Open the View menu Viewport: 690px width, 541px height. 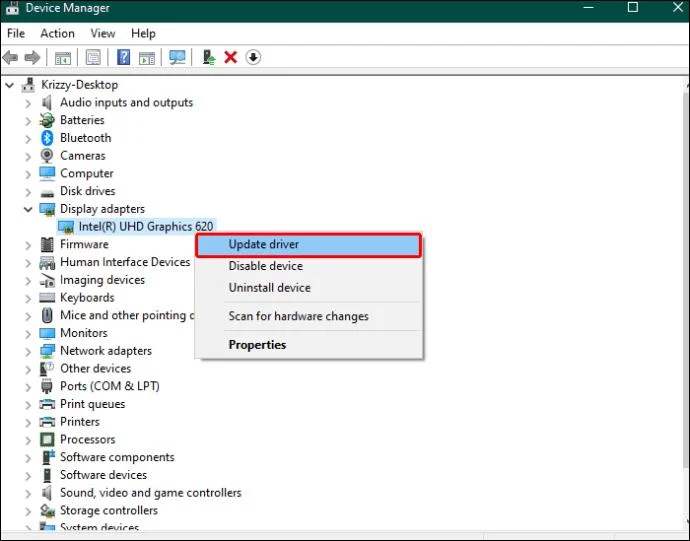[103, 33]
